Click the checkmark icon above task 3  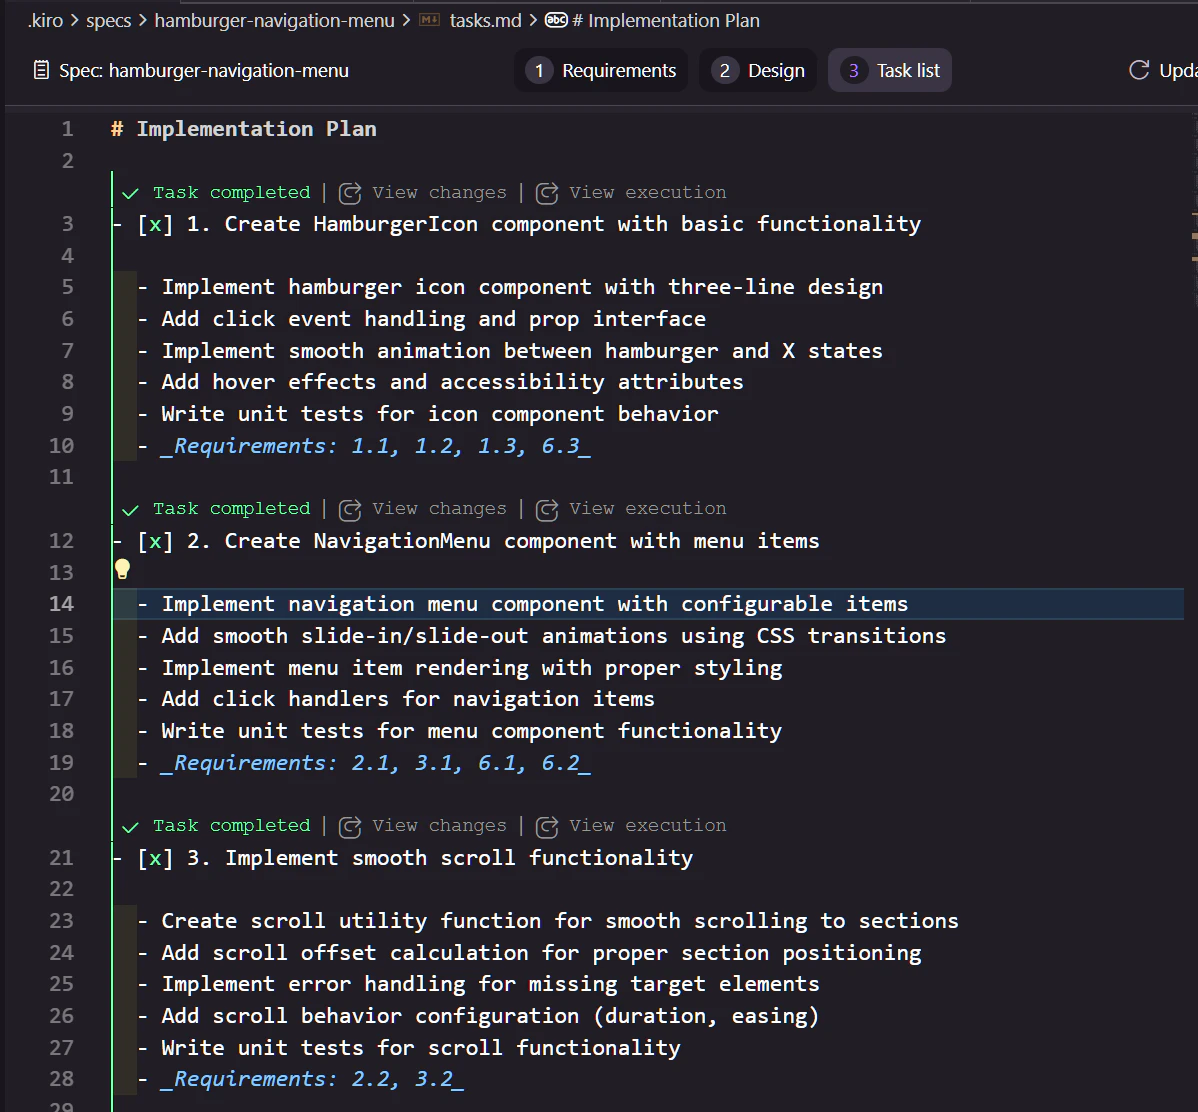point(131,827)
